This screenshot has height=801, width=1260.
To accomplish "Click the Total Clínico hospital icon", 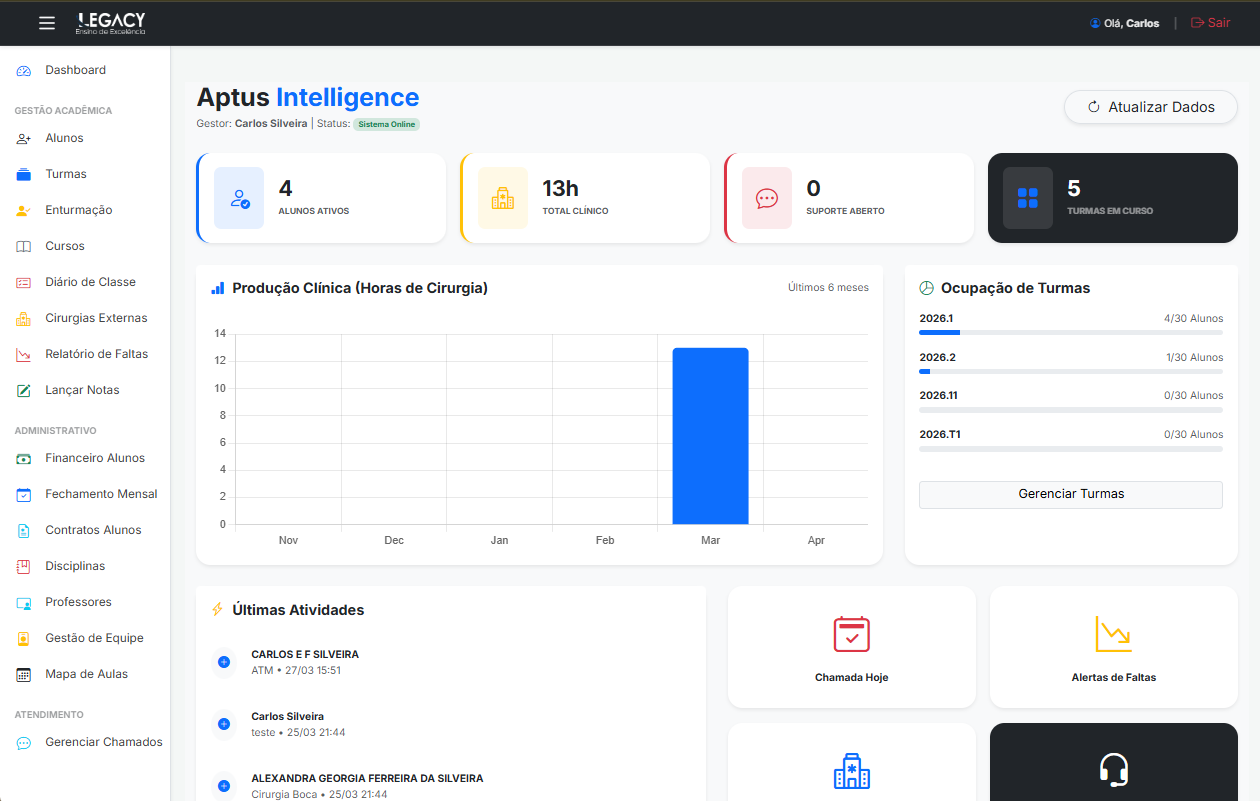I will click(502, 198).
